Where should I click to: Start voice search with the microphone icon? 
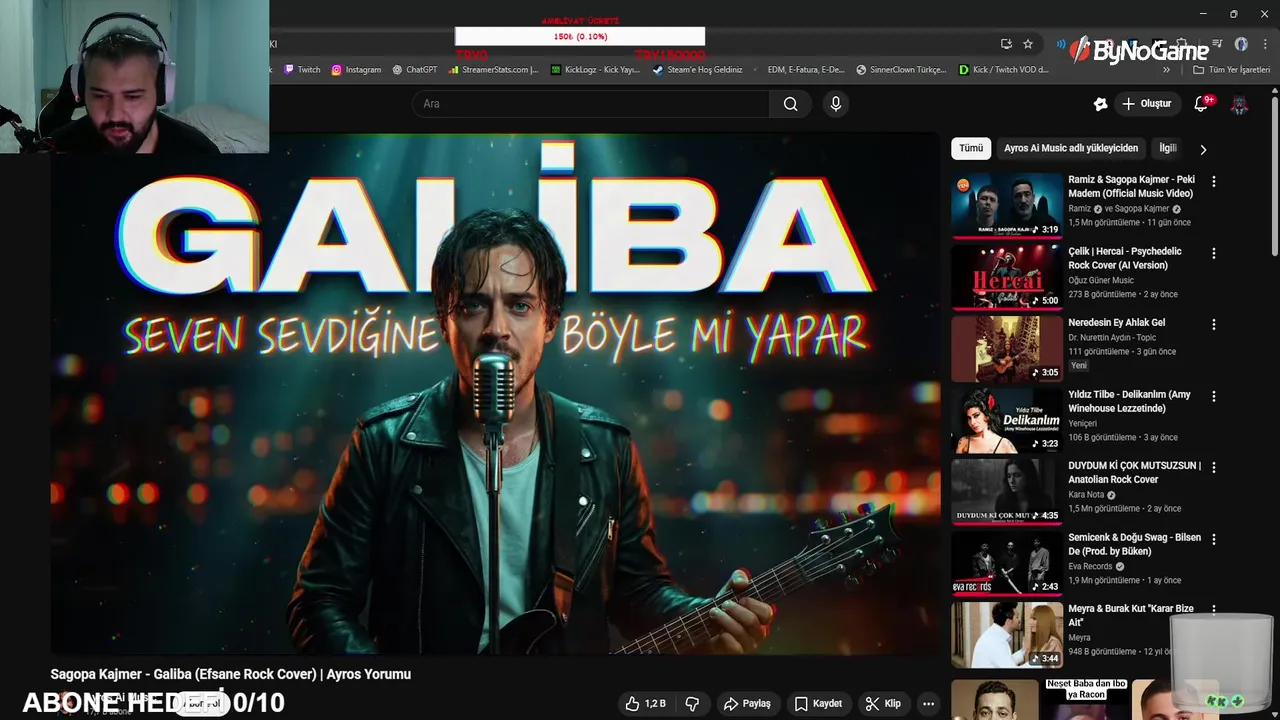[x=836, y=104]
